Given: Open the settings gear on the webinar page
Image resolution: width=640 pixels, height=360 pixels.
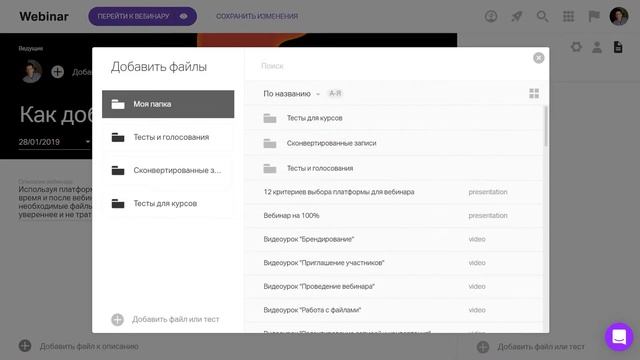Looking at the screenshot, I should click(x=576, y=47).
